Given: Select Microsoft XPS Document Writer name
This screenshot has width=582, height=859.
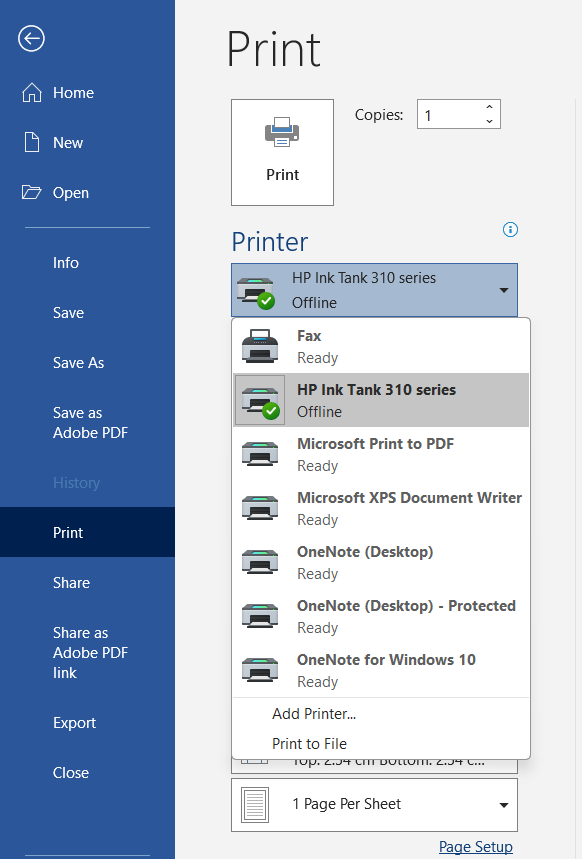Looking at the screenshot, I should point(409,497).
